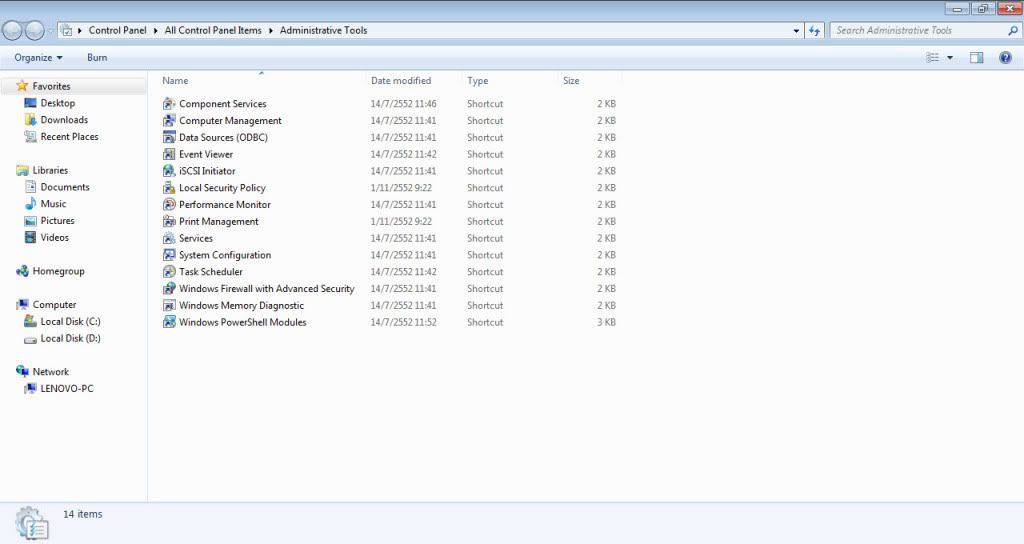The height and width of the screenshot is (544, 1024).
Task: Select LENOVO-PC under Network
Action: [x=67, y=389]
